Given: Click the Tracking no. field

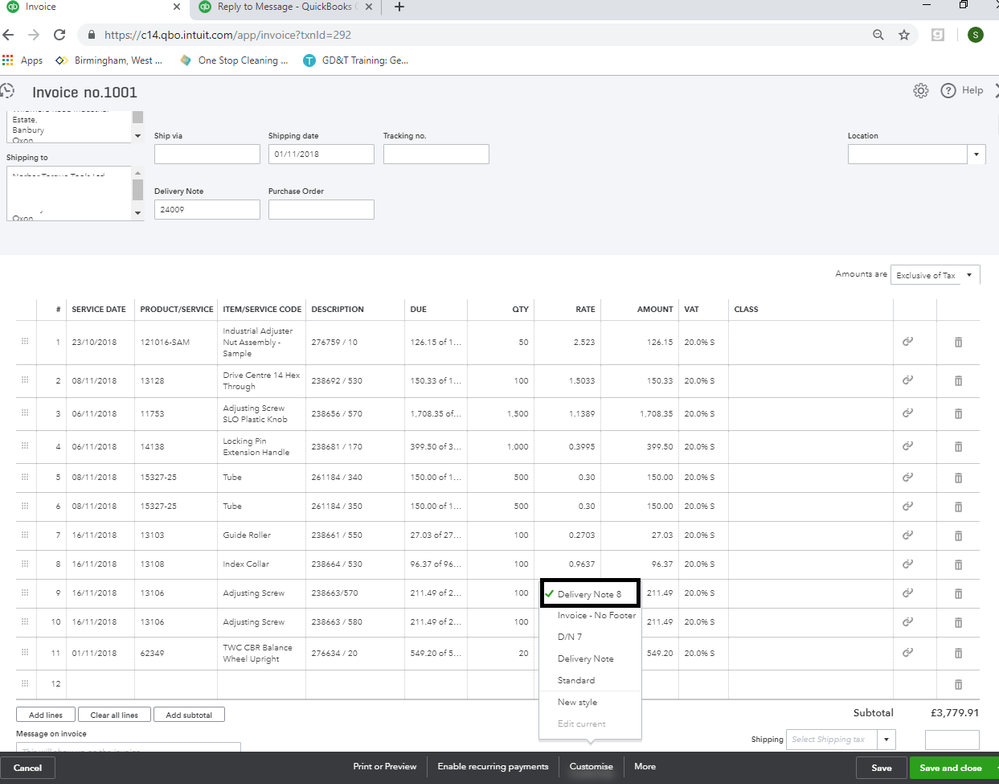Looking at the screenshot, I should pyautogui.click(x=436, y=154).
